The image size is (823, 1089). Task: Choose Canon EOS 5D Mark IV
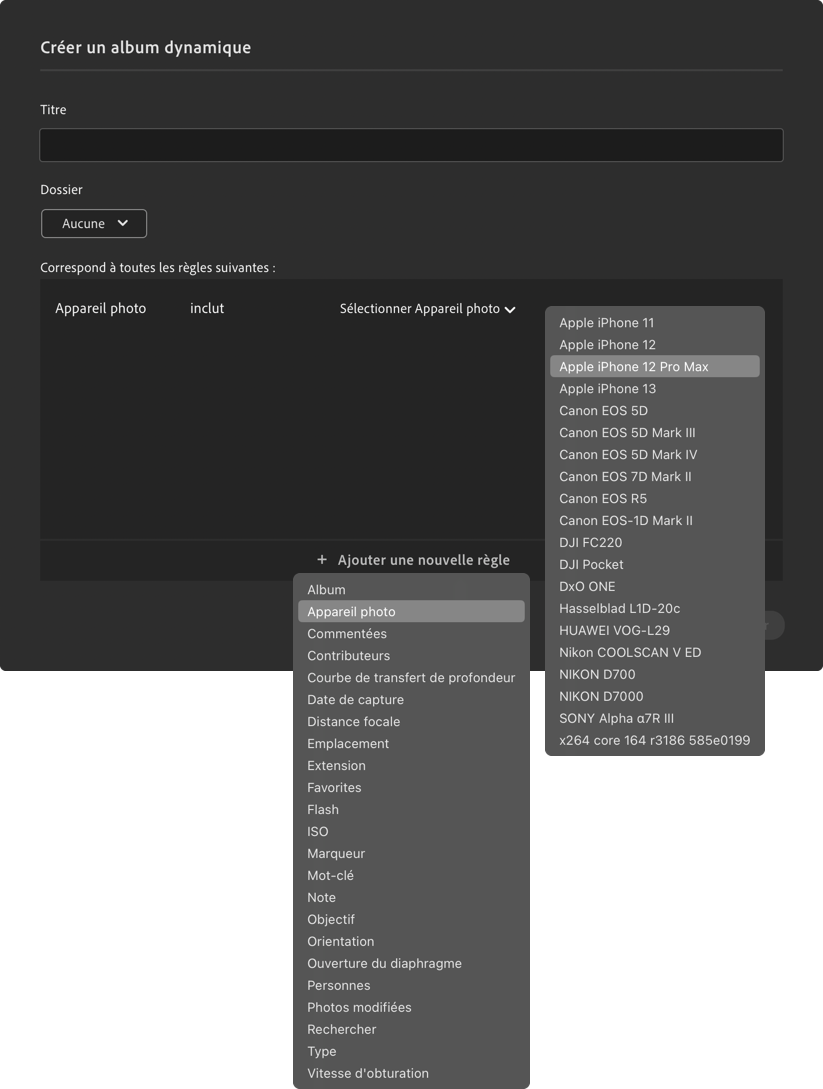point(655,455)
